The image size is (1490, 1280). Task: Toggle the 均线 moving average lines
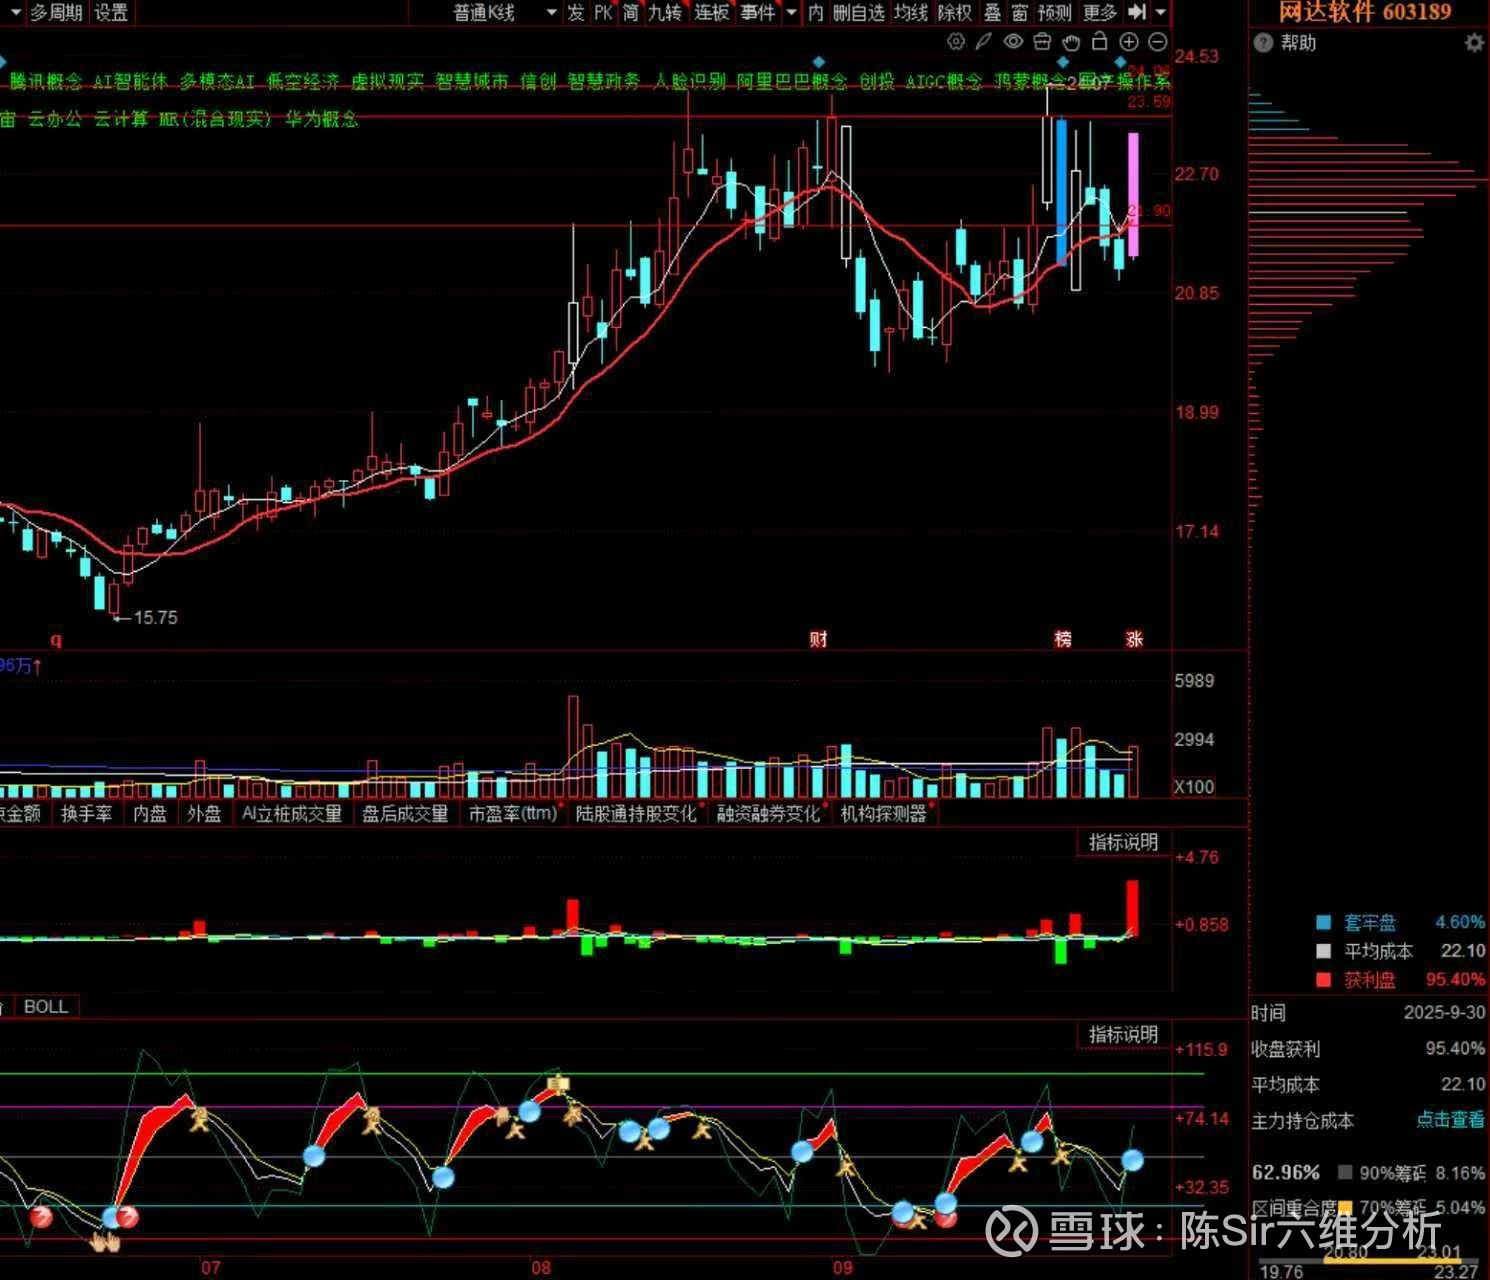click(911, 12)
